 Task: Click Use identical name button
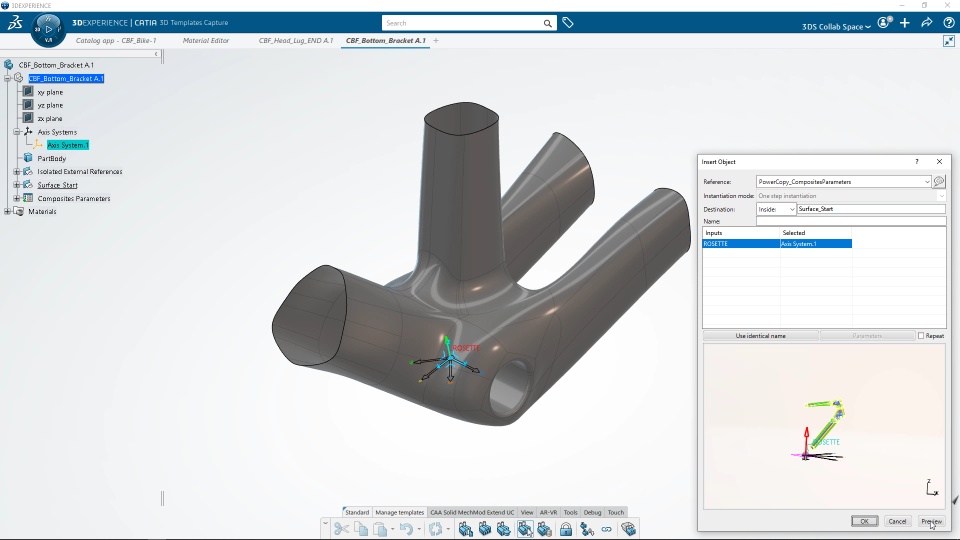click(x=760, y=336)
